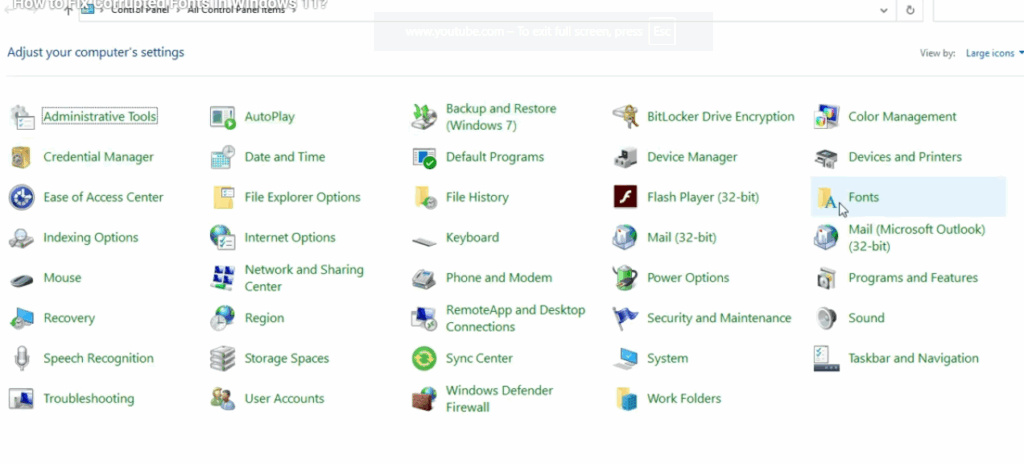Open the Default Programs icon
Viewport: 1024px width, 464px height.
pos(424,157)
